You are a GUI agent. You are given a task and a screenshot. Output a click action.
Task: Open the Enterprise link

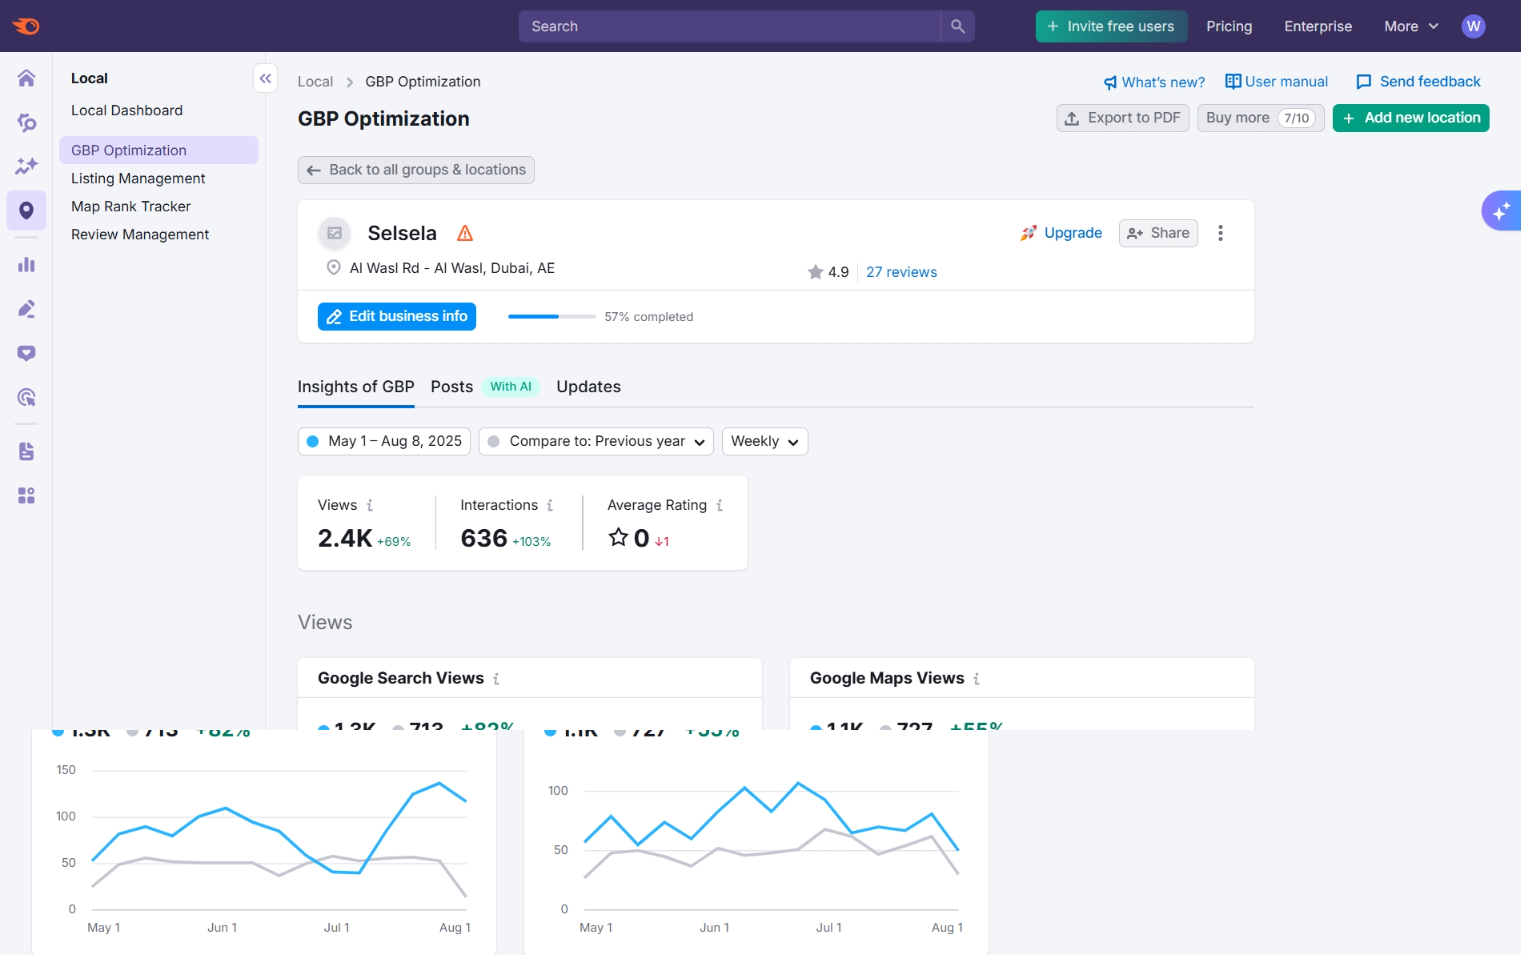[x=1318, y=26]
